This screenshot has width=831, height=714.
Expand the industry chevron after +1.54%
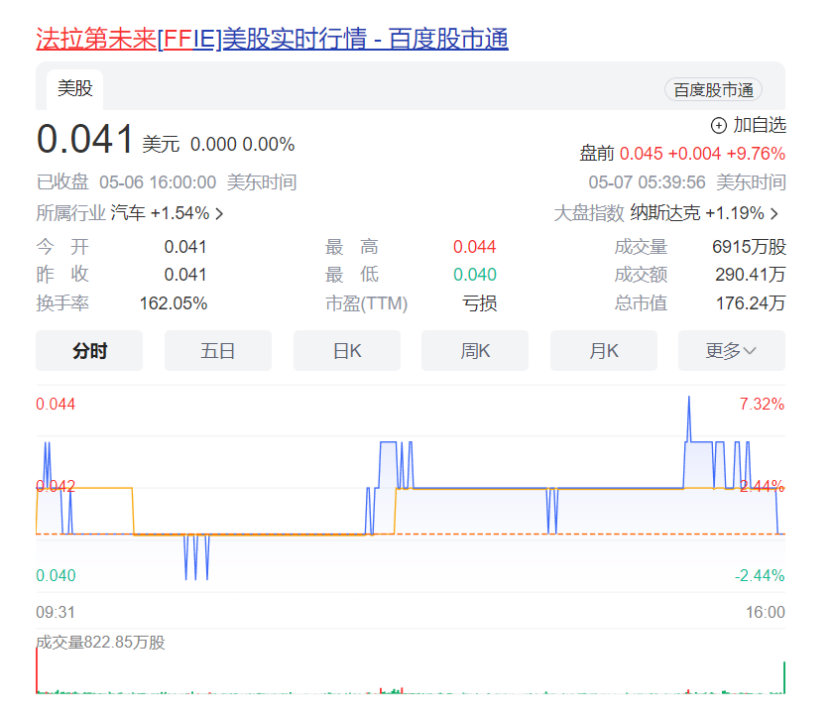point(219,214)
